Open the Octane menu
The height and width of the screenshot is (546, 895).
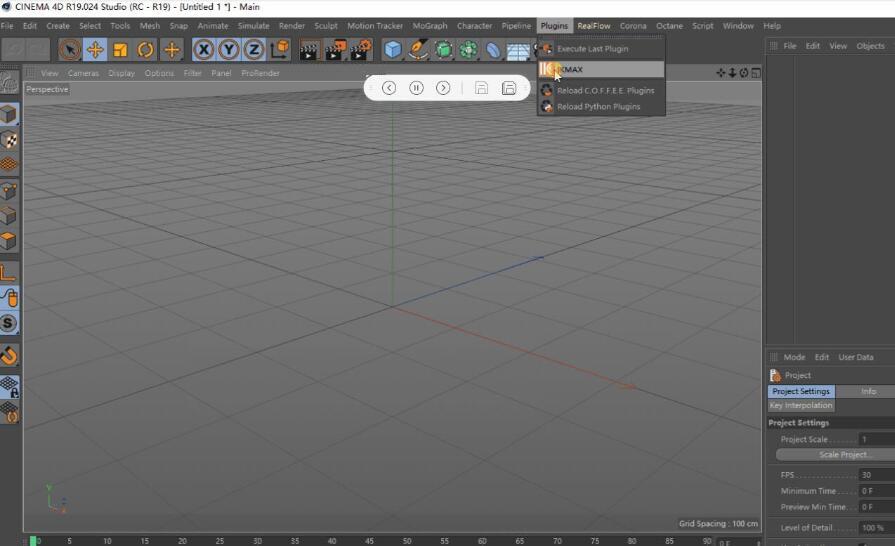pyautogui.click(x=669, y=26)
